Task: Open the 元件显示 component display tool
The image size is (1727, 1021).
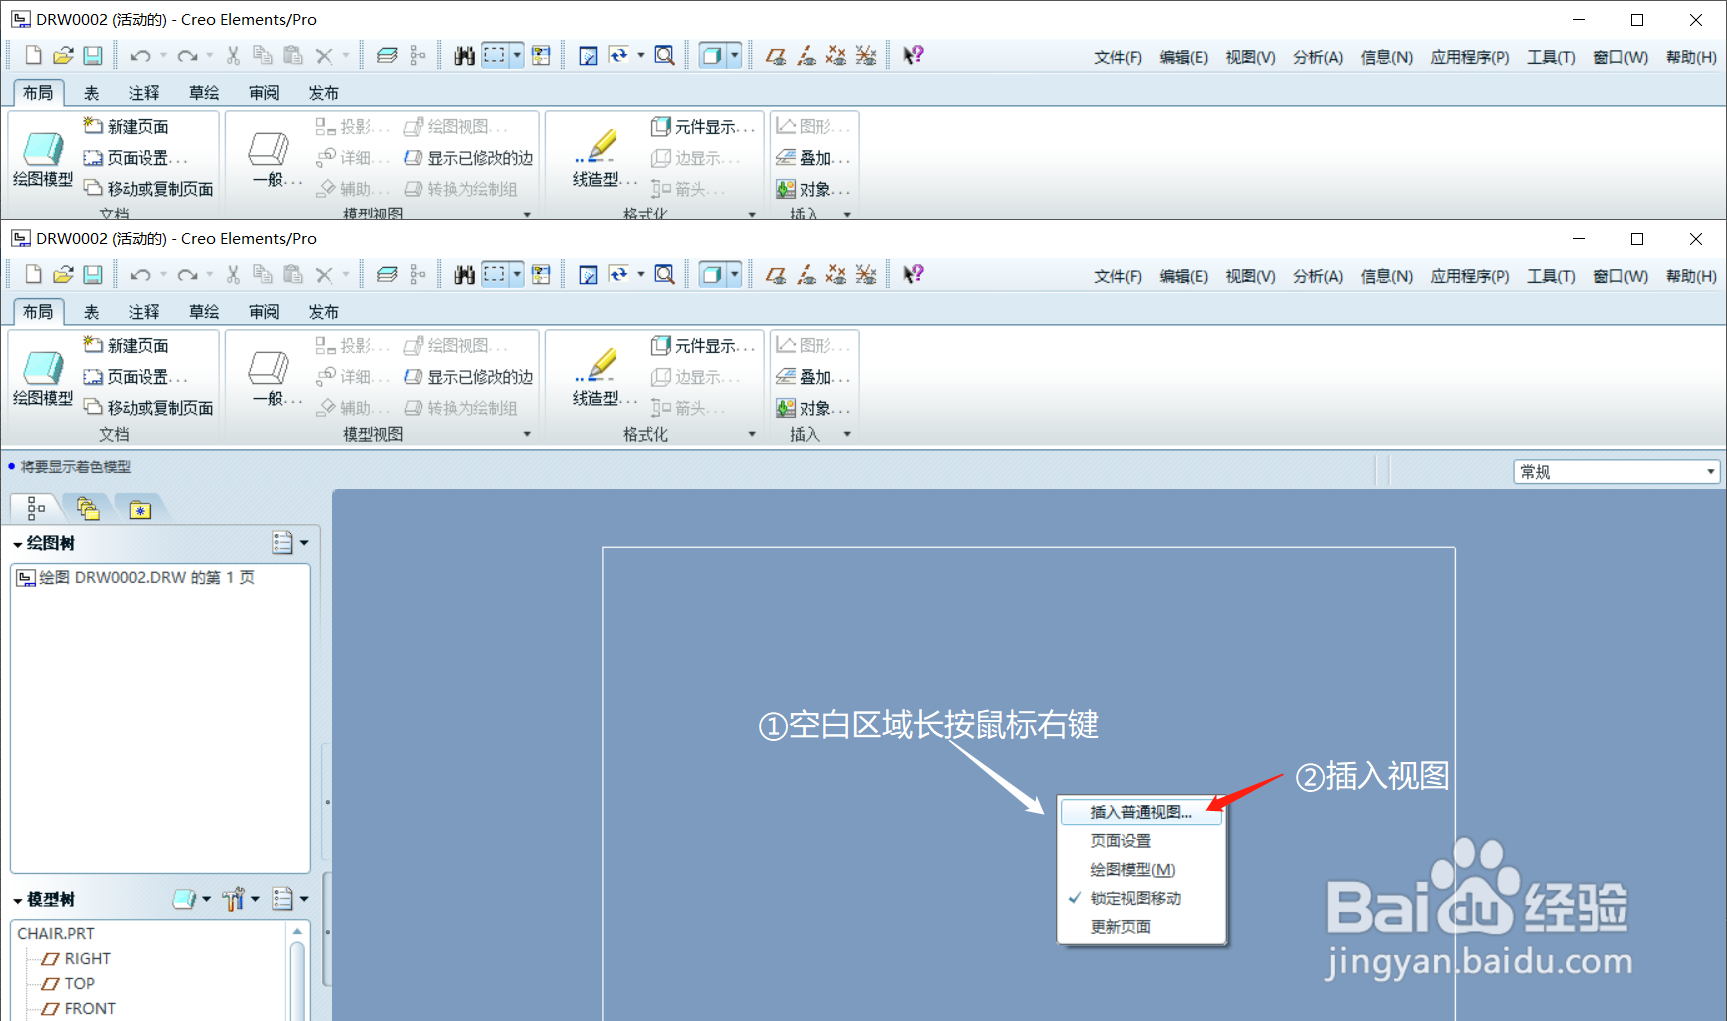Action: point(703,346)
